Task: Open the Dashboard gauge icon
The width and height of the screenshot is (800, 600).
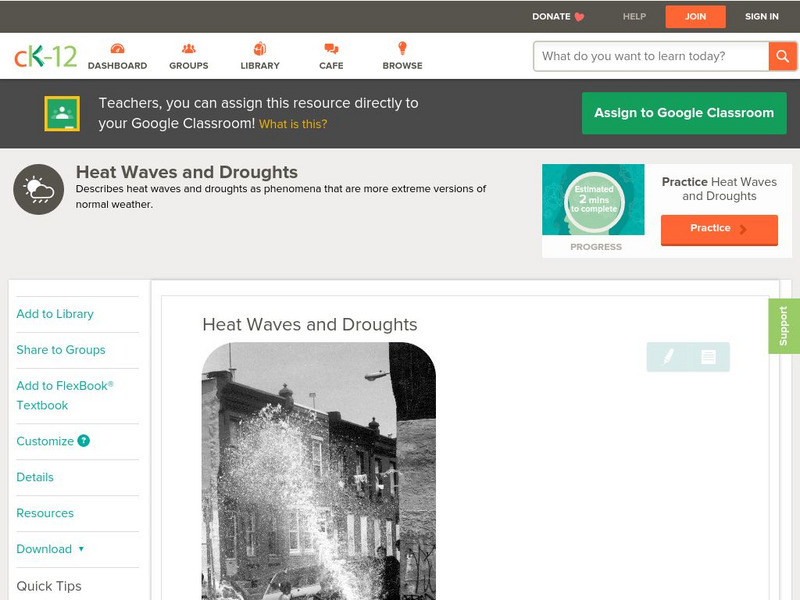Action: click(119, 47)
